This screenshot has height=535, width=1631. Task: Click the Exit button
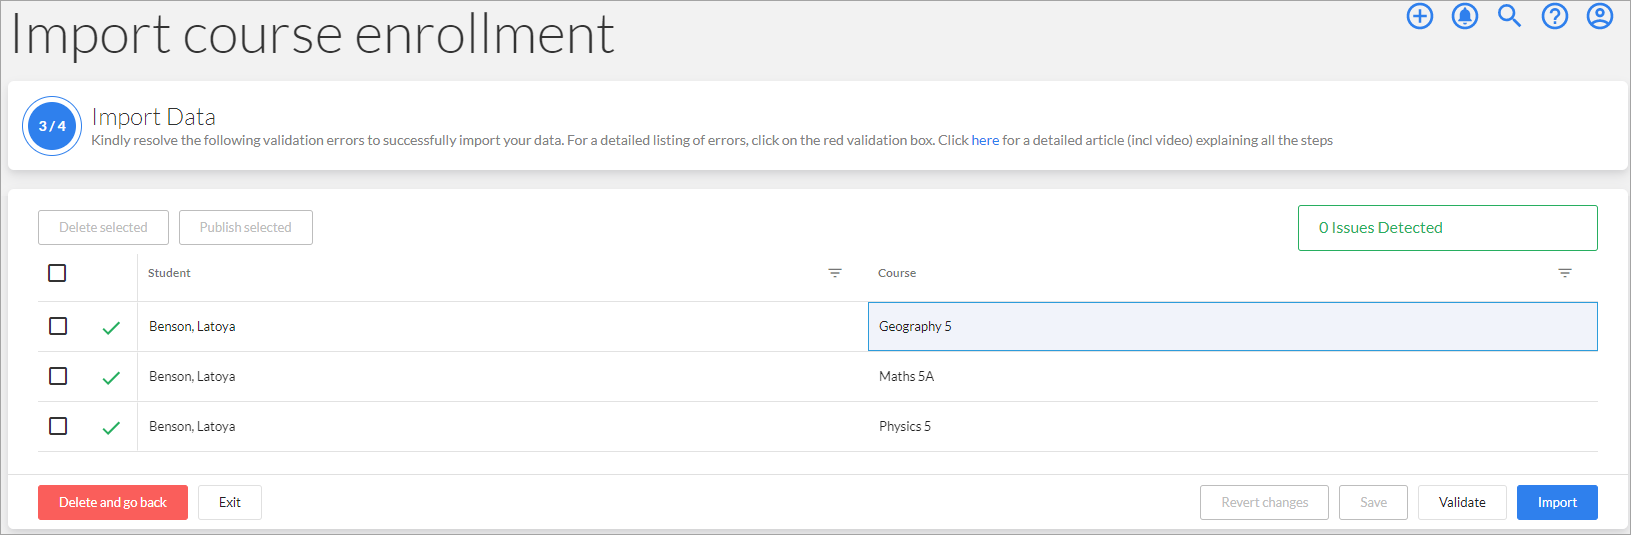pyautogui.click(x=230, y=502)
